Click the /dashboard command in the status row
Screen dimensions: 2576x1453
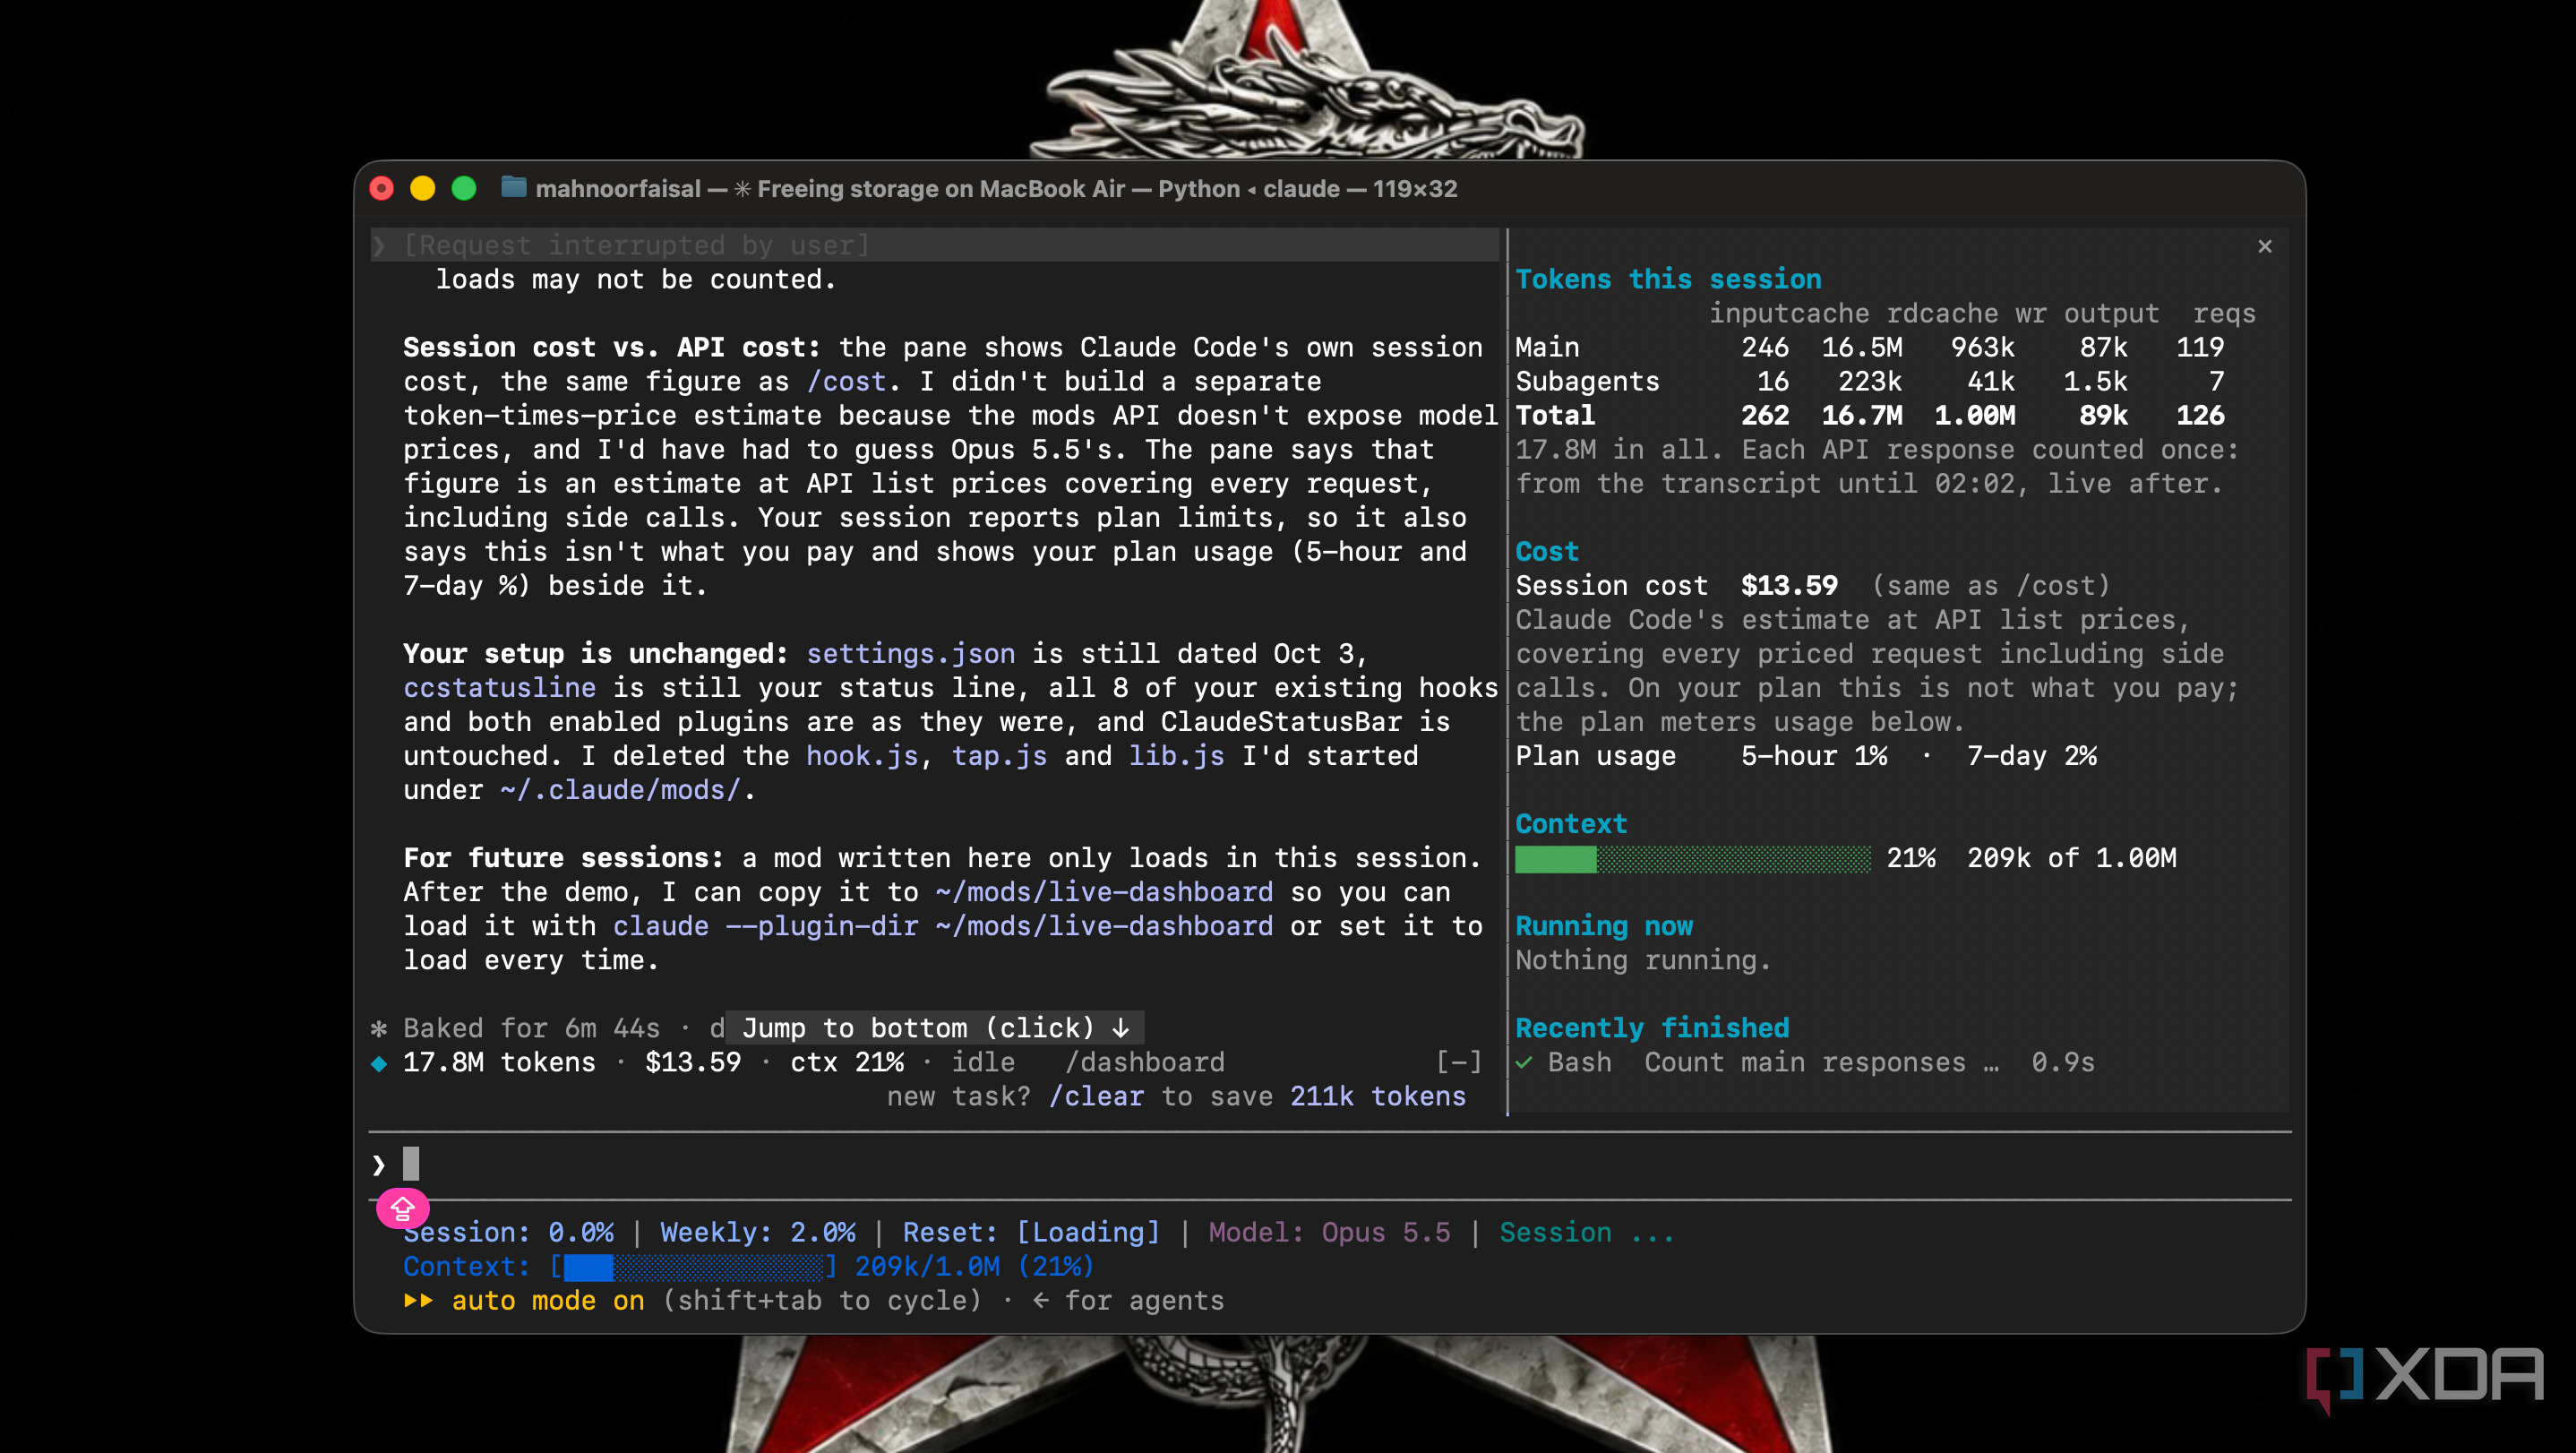(1145, 1062)
